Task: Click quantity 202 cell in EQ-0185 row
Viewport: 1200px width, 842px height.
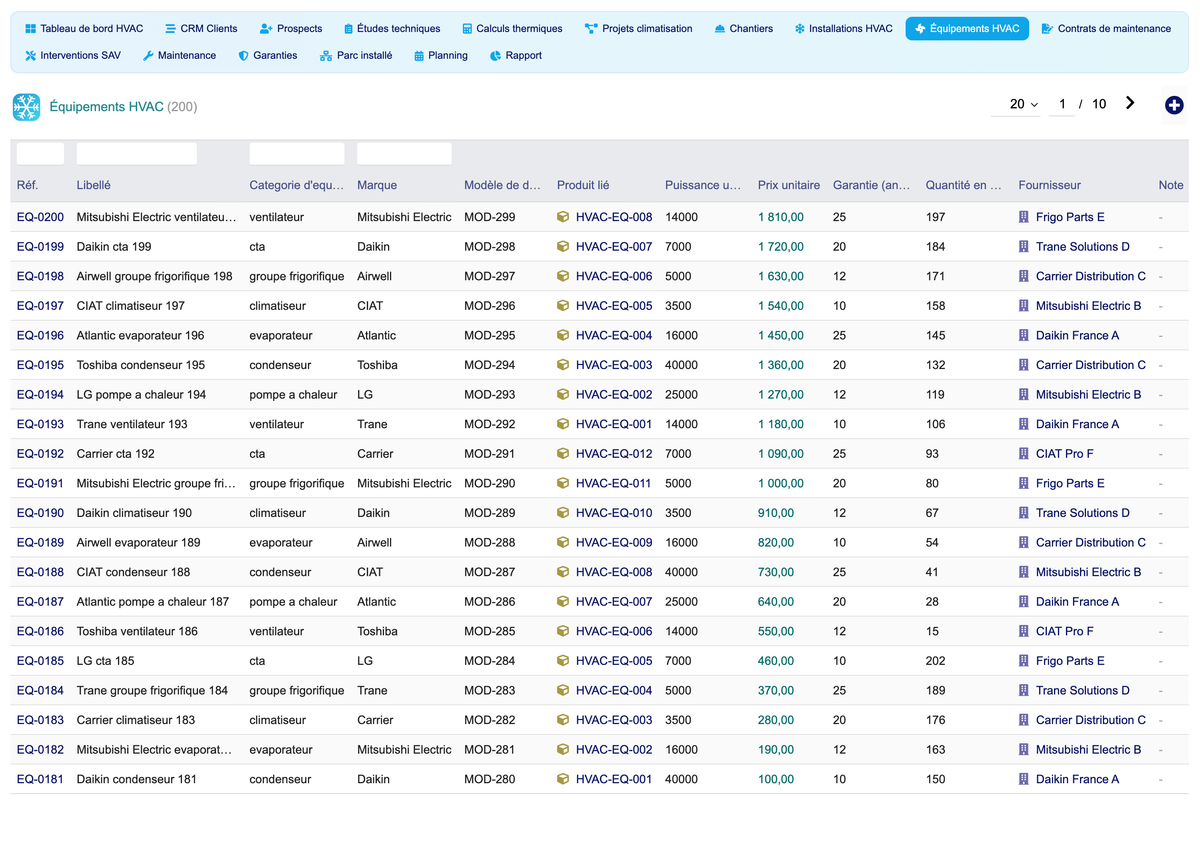Action: [936, 661]
